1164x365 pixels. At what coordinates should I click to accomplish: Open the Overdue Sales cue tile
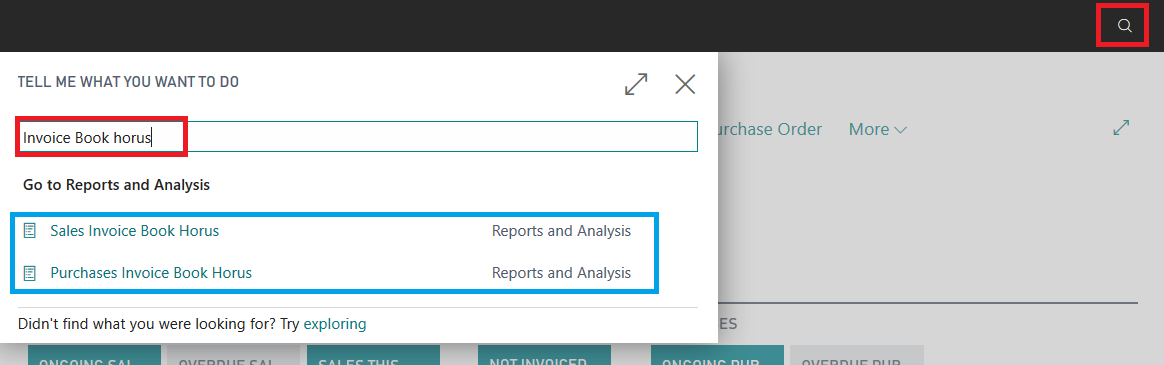(233, 355)
